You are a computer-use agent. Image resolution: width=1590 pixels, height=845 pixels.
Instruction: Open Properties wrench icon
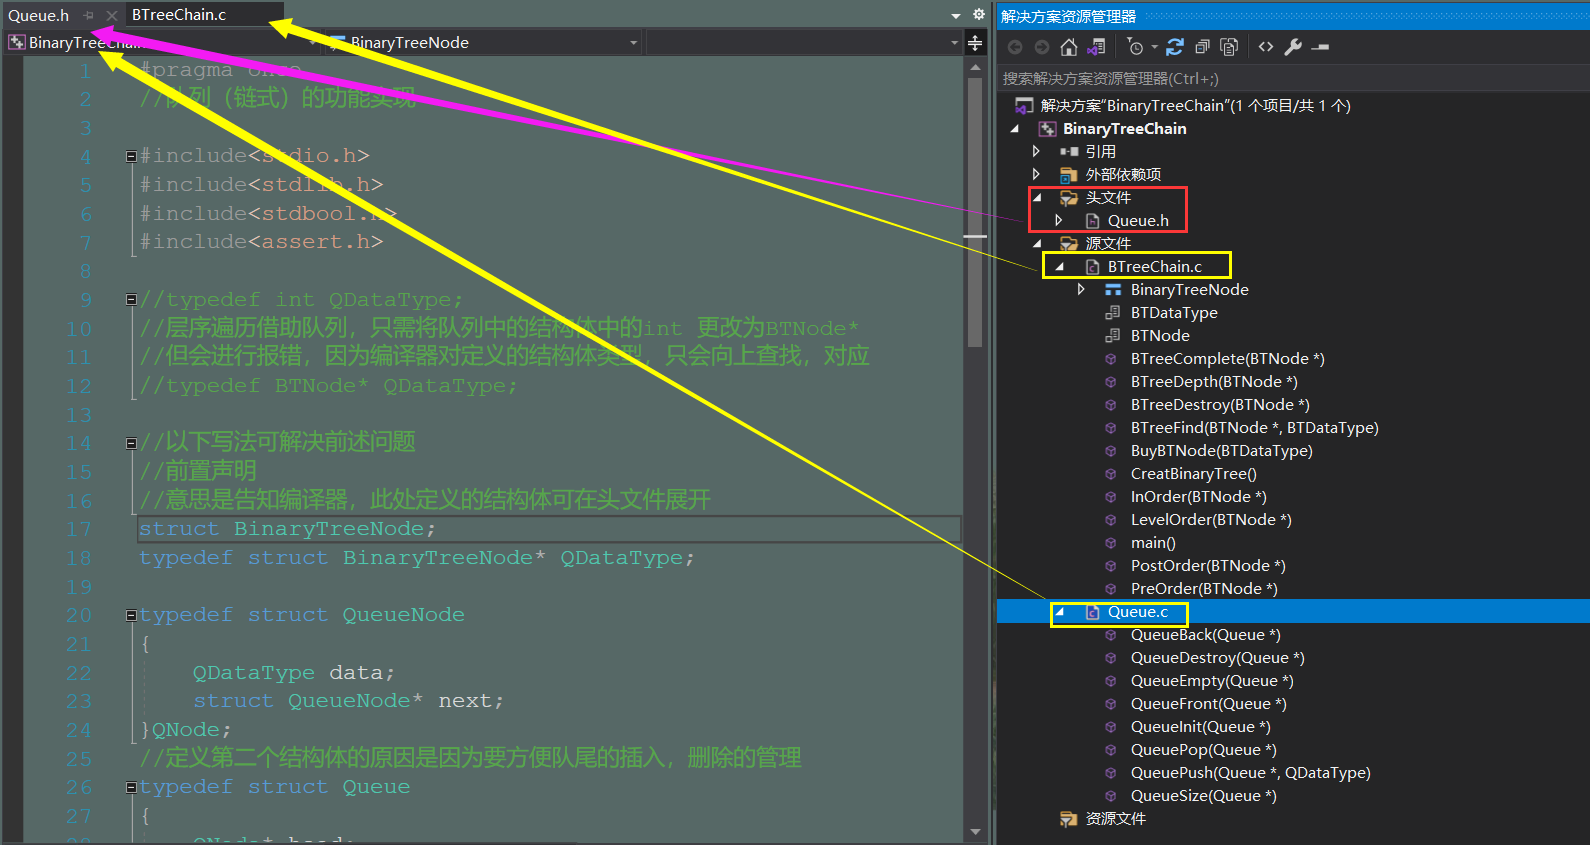[1293, 47]
